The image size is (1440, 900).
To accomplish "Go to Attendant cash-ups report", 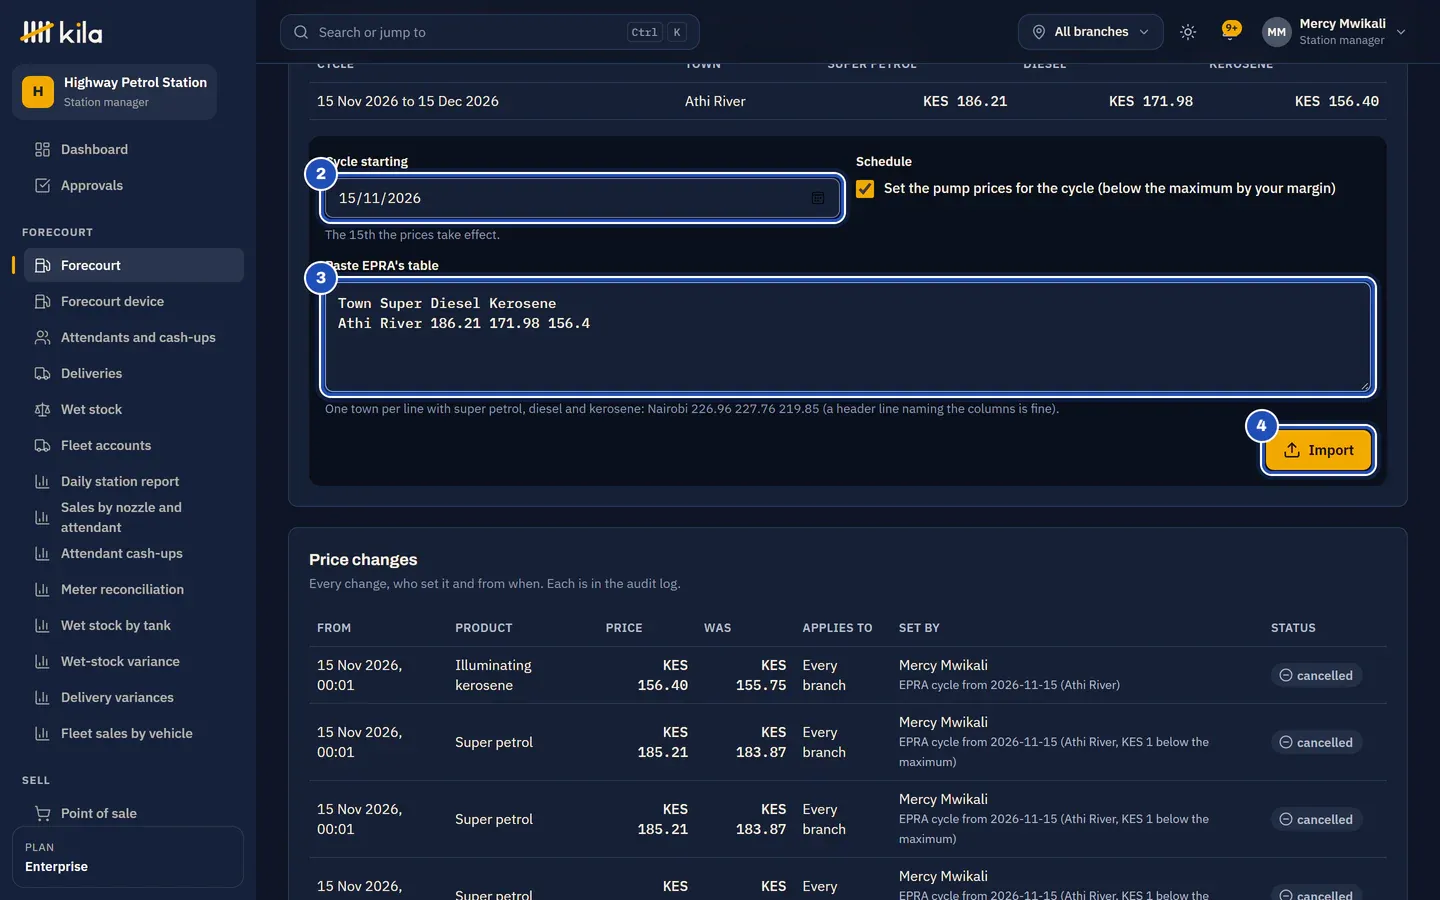I will tap(134, 553).
